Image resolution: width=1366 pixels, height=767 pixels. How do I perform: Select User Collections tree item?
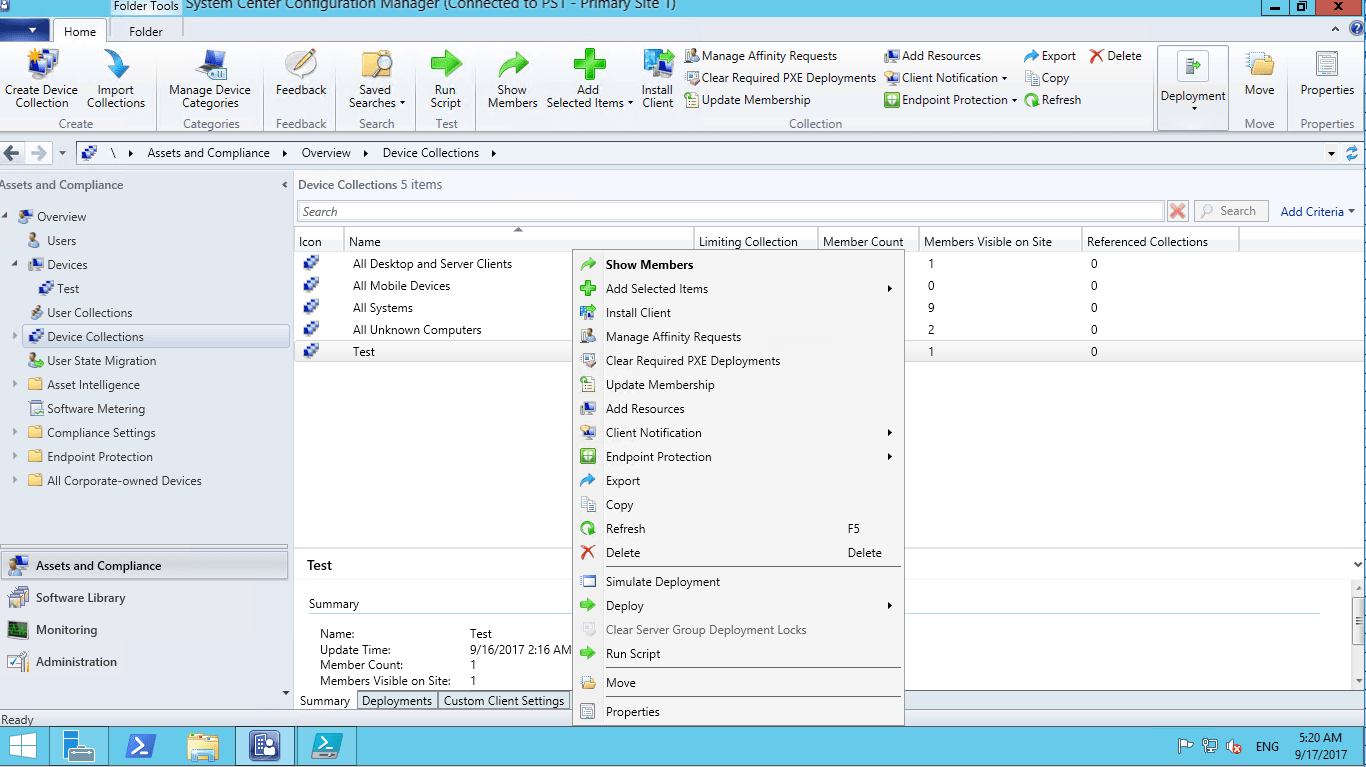90,313
